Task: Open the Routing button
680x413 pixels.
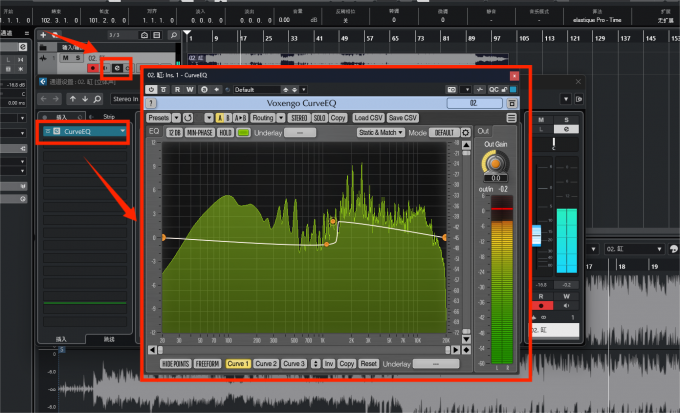Action: pyautogui.click(x=263, y=118)
